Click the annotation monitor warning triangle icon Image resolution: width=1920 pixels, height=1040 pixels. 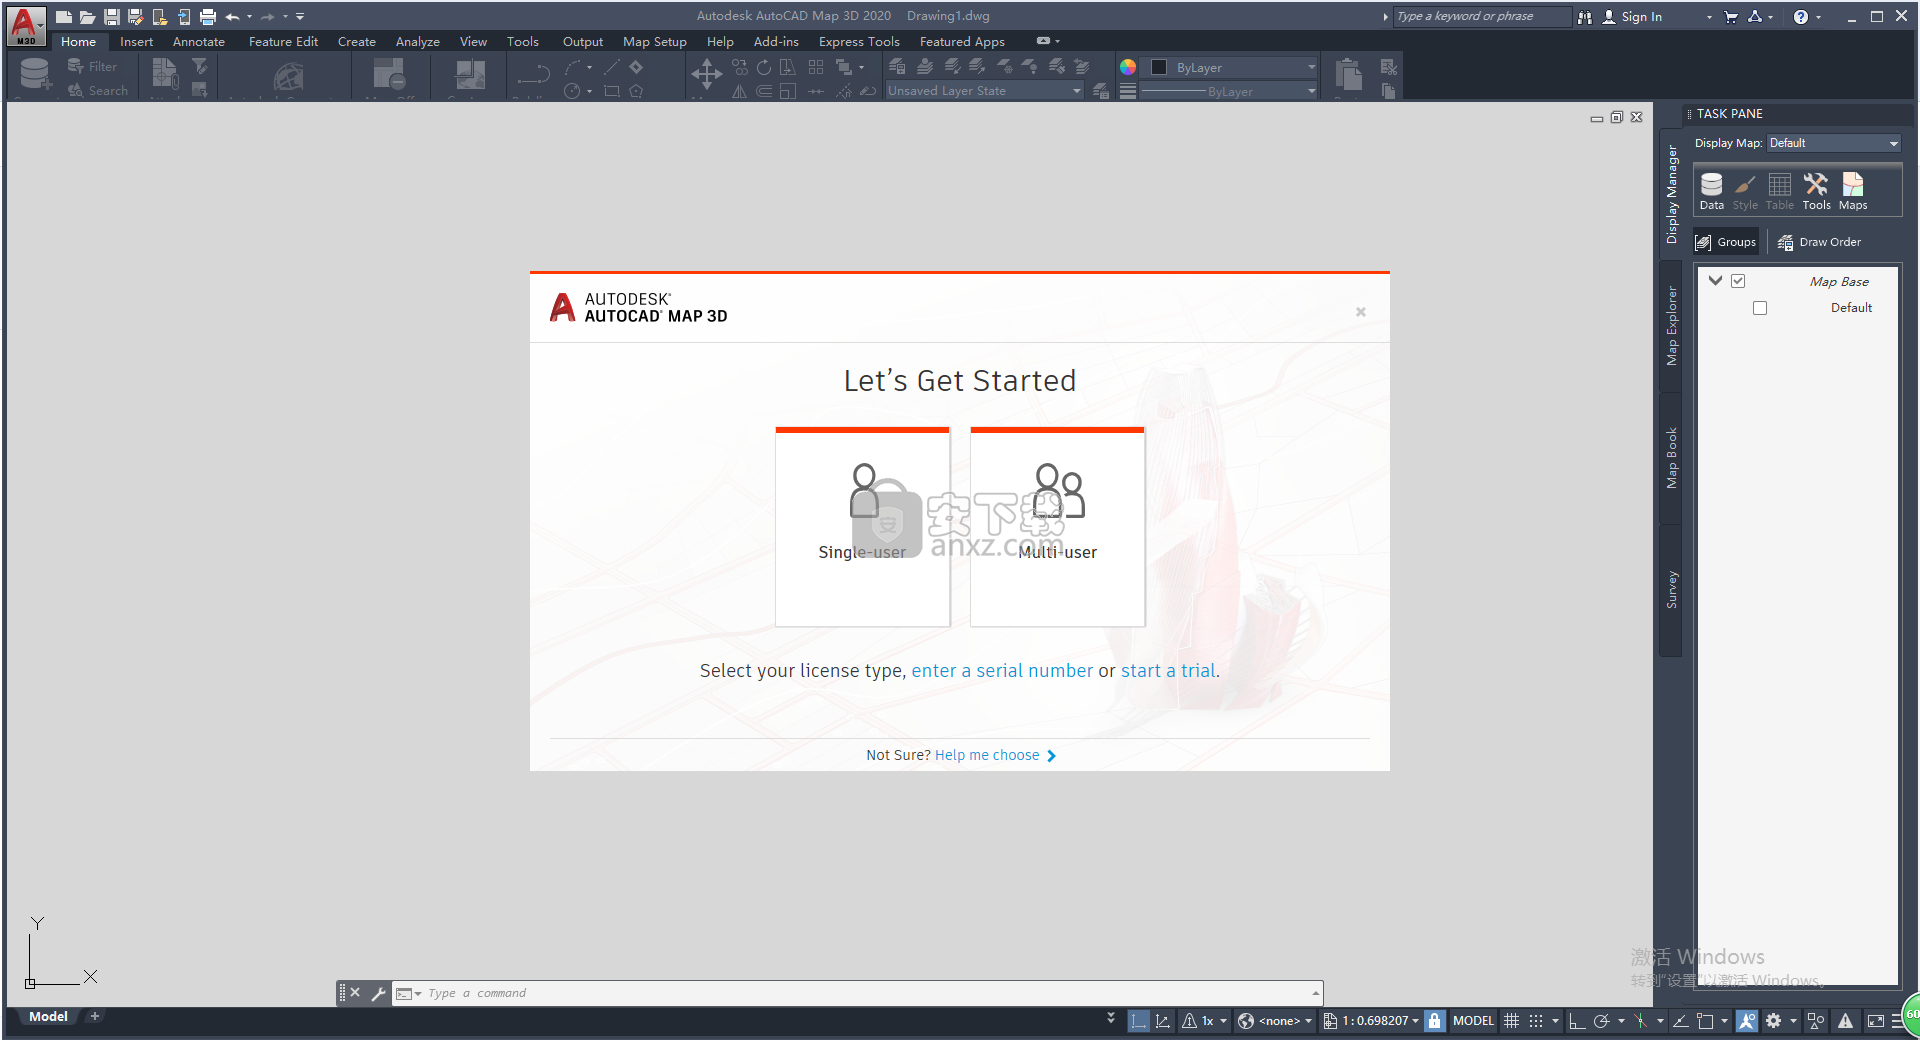(x=1845, y=1021)
